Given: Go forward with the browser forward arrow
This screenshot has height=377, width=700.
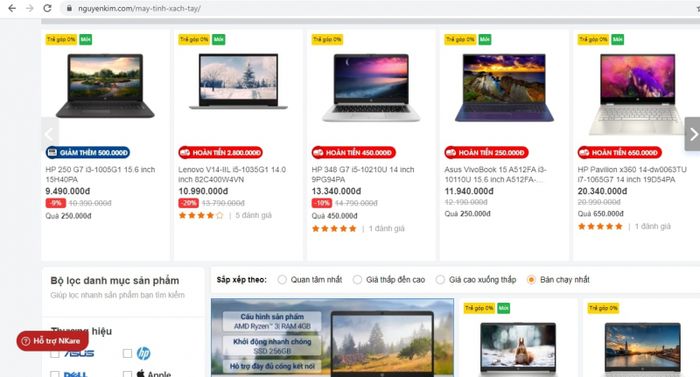Looking at the screenshot, I should click(x=29, y=8).
